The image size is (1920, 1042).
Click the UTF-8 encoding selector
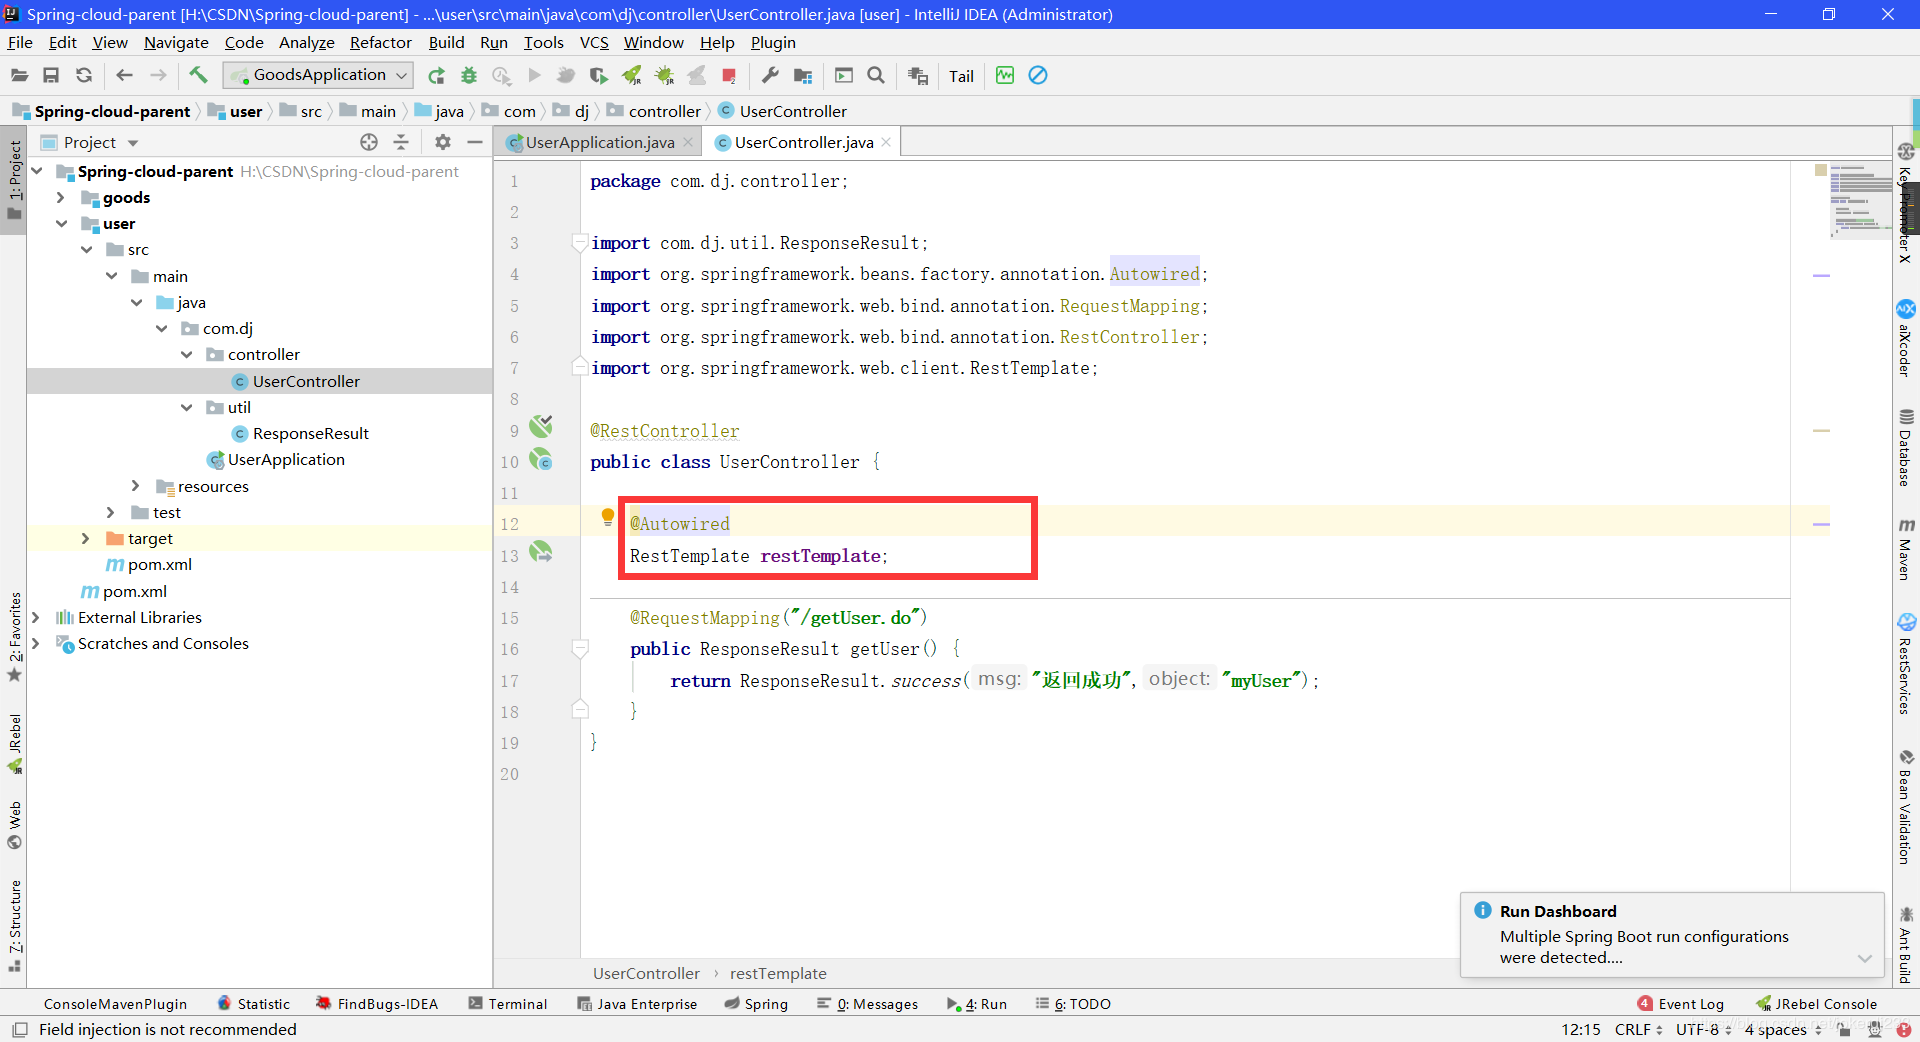click(1703, 1029)
